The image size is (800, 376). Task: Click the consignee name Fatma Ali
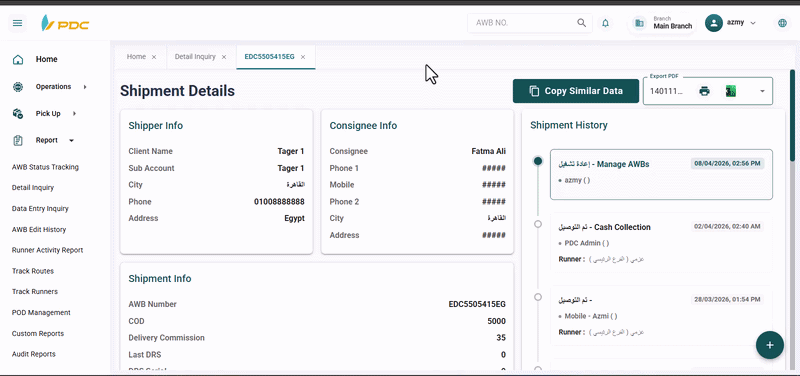coord(489,152)
